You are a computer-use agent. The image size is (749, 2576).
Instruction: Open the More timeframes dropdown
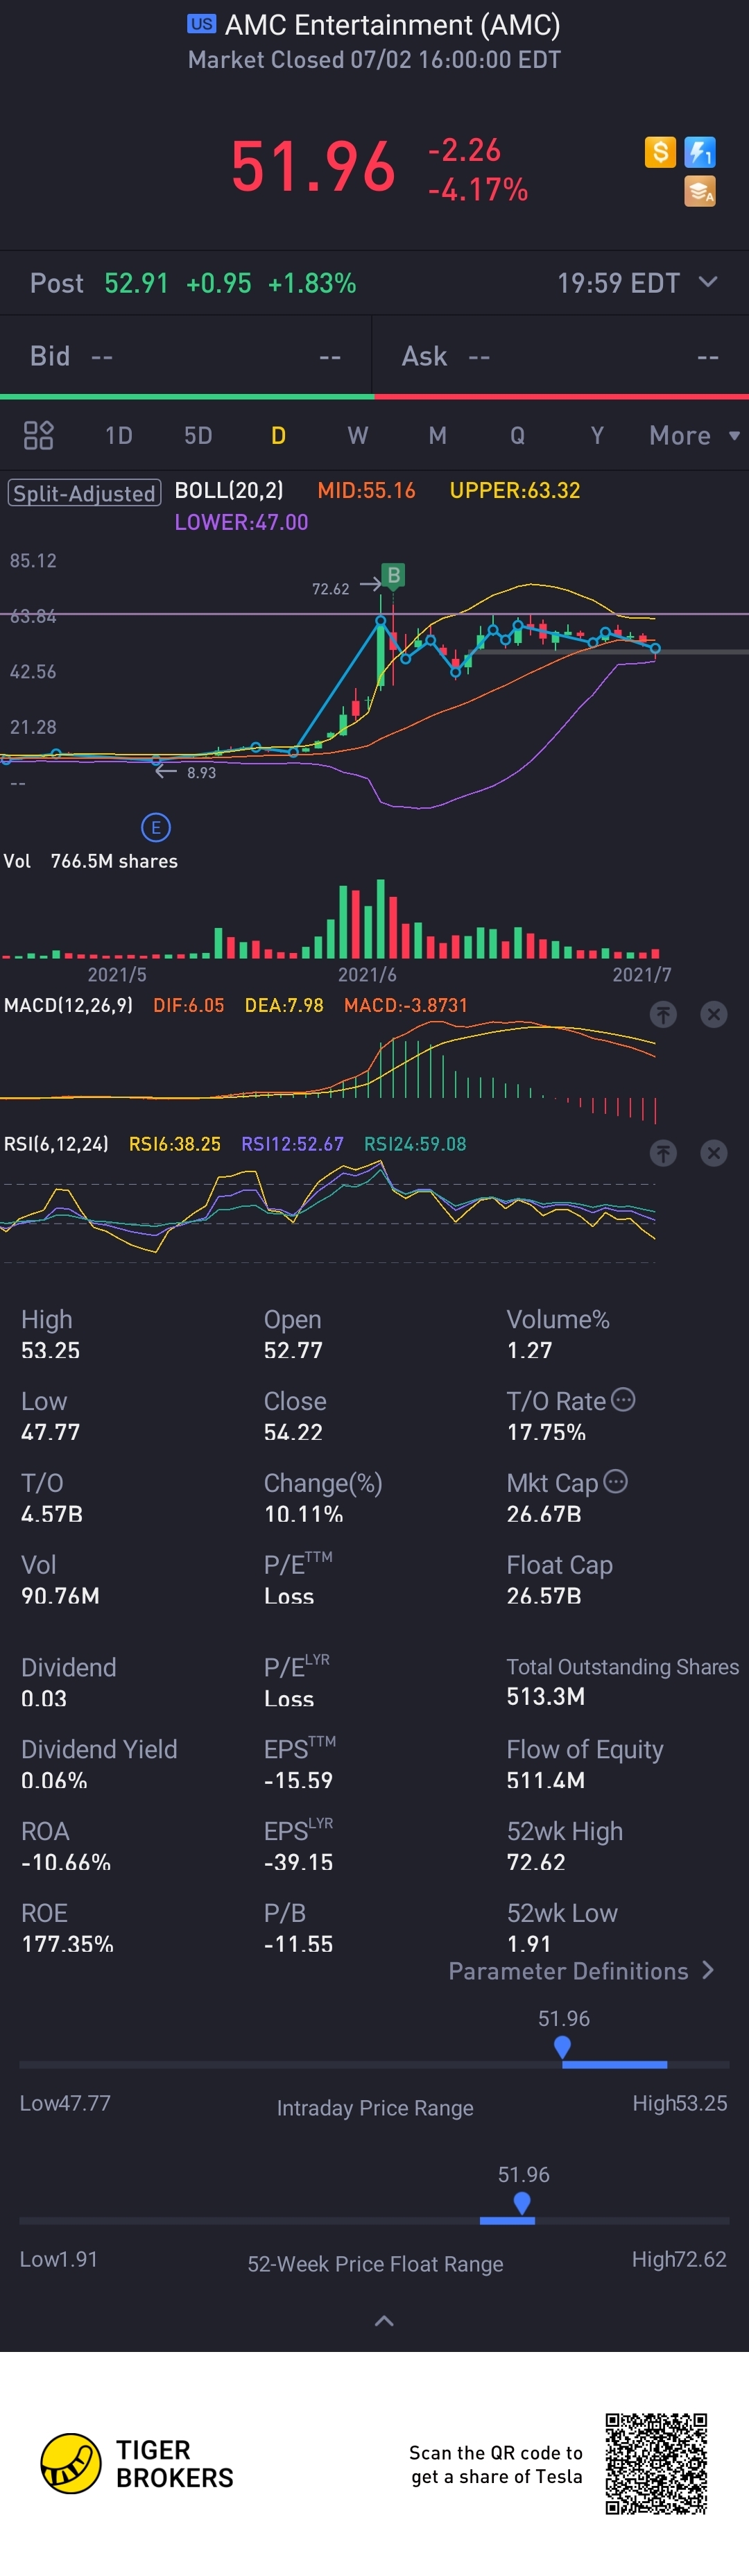(694, 435)
